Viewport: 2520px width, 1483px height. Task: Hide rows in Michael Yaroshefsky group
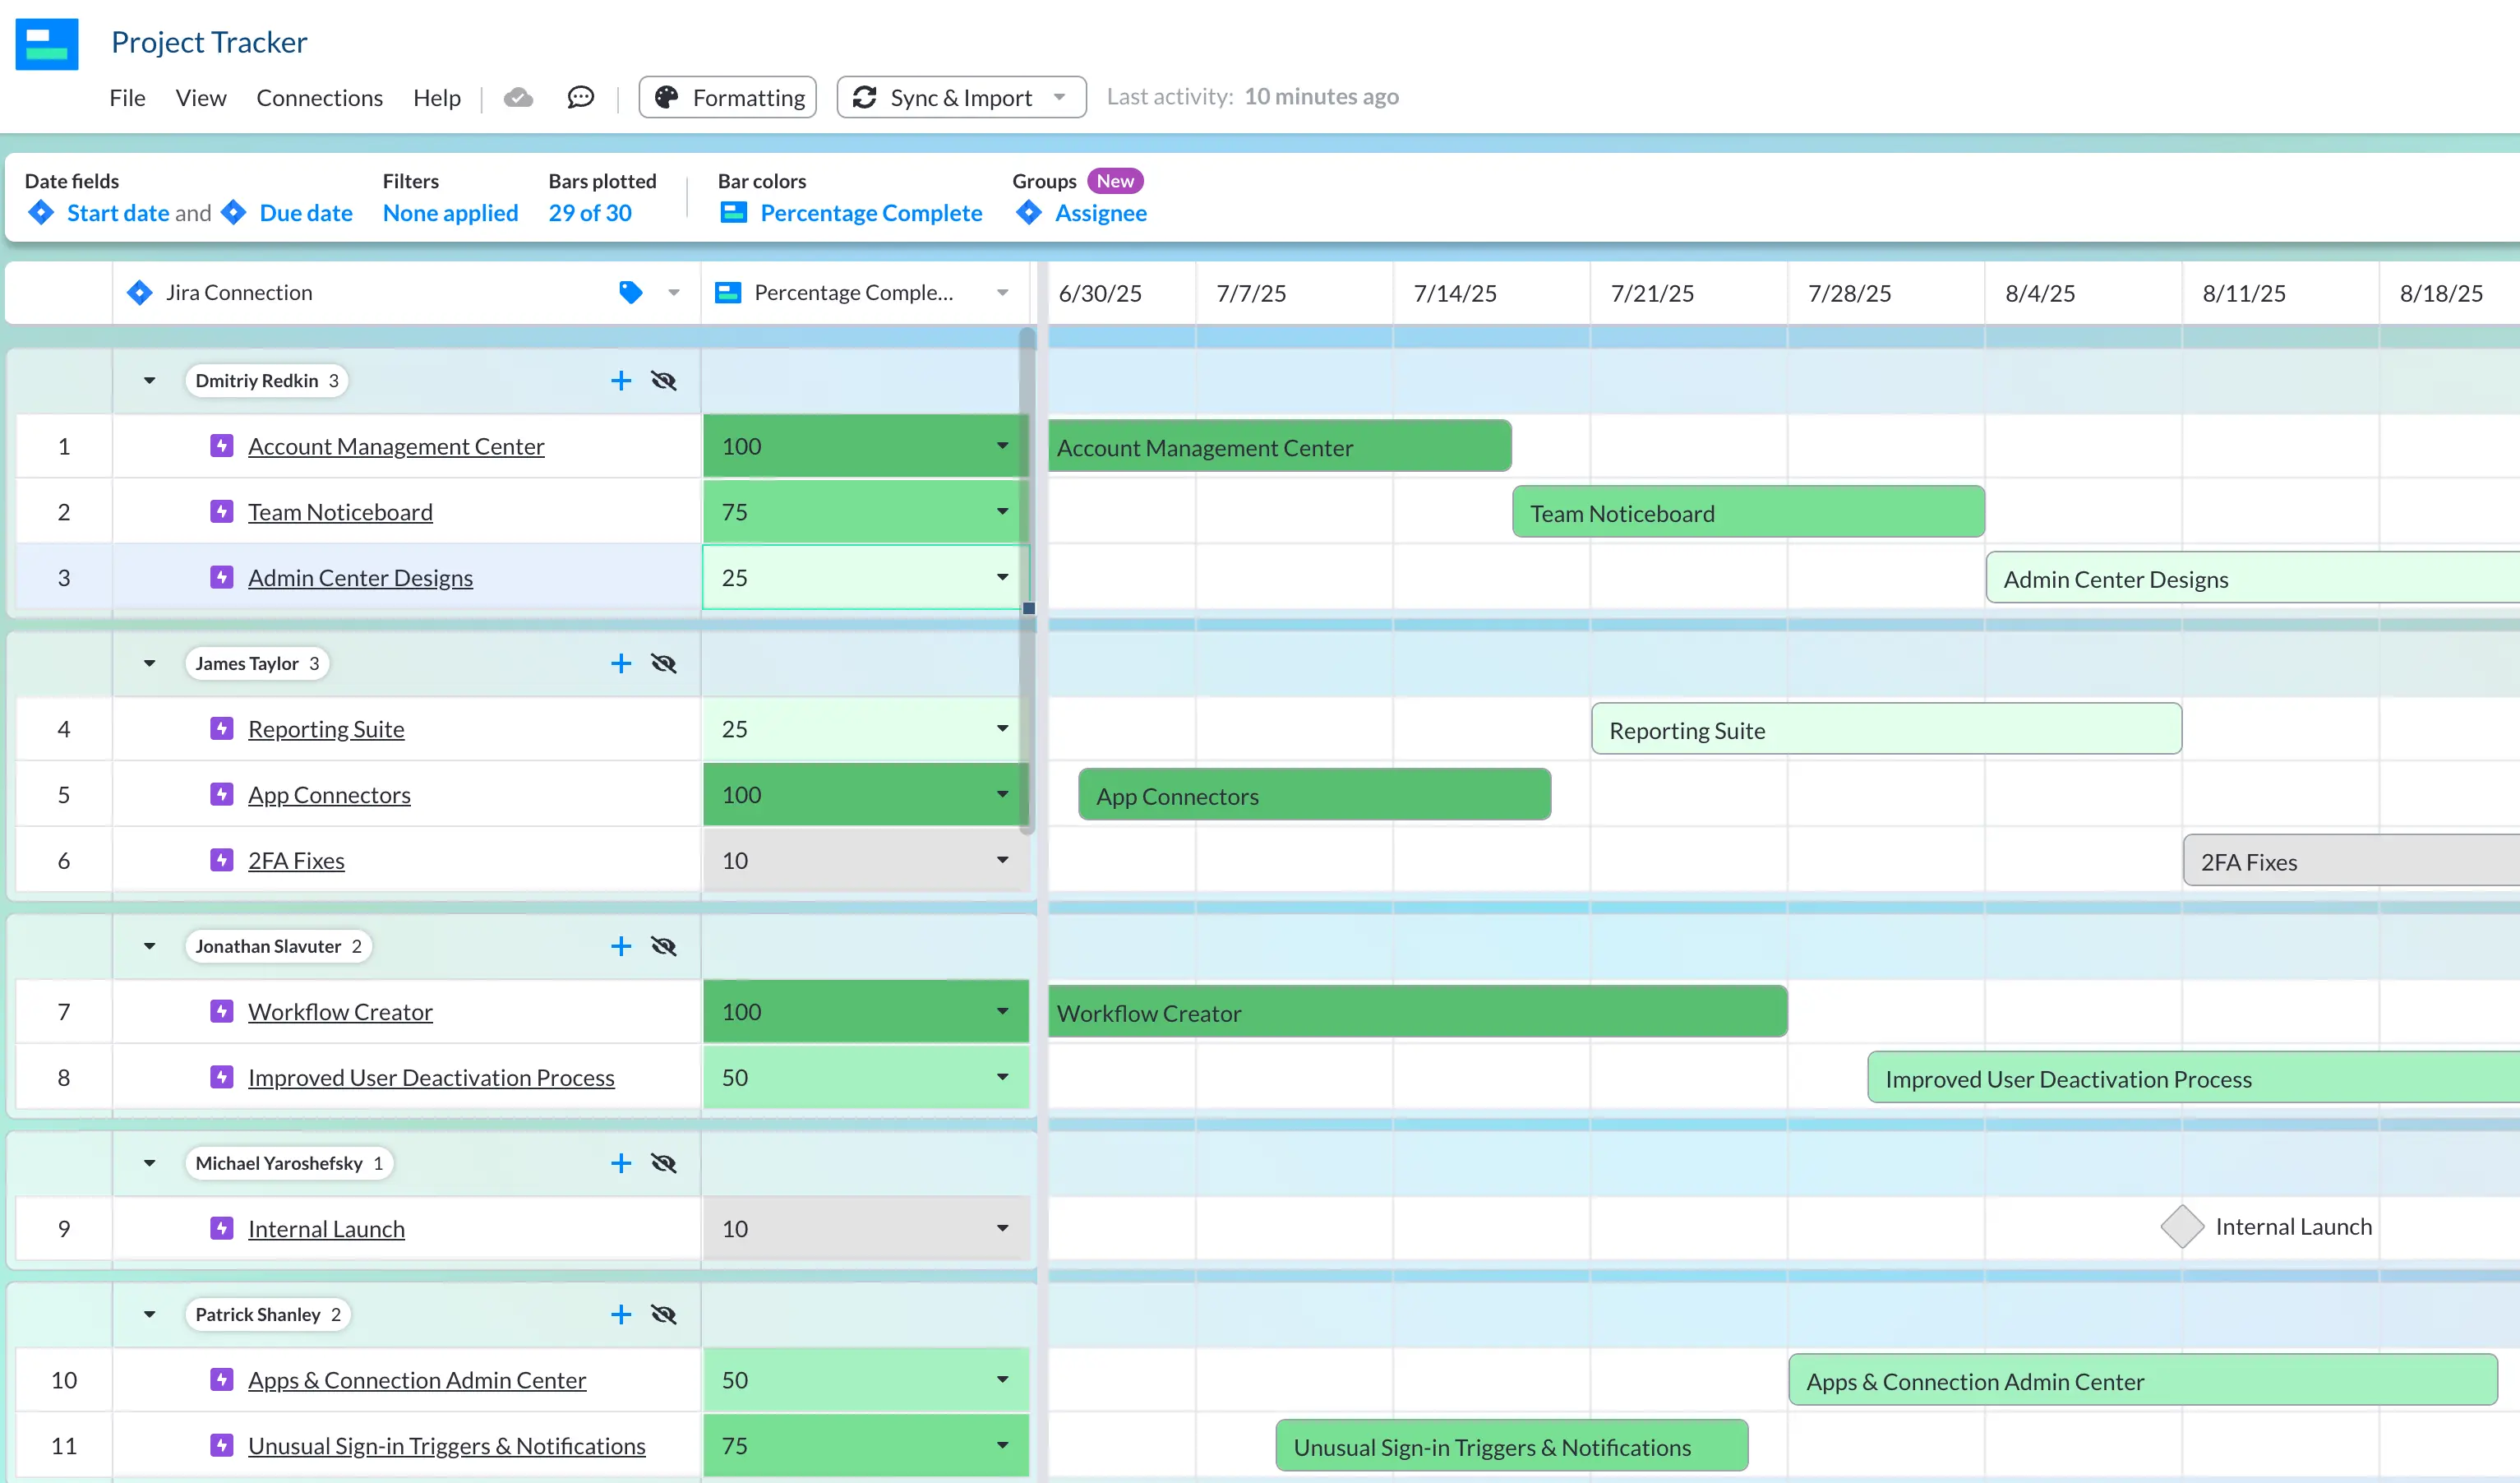(663, 1163)
